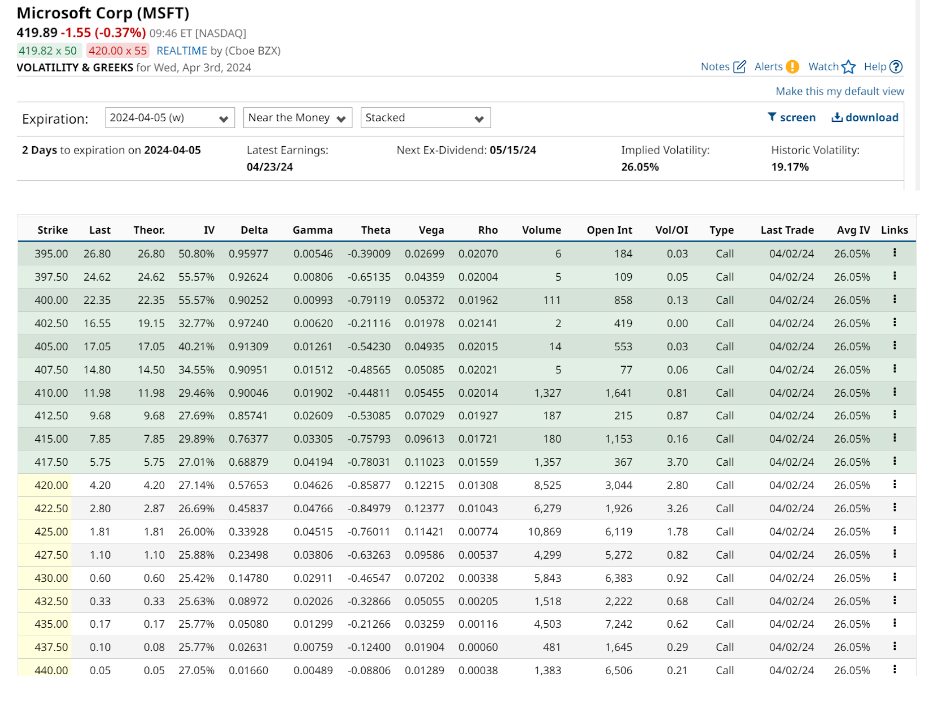Click the Help link text
The image size is (935, 701).
click(875, 67)
